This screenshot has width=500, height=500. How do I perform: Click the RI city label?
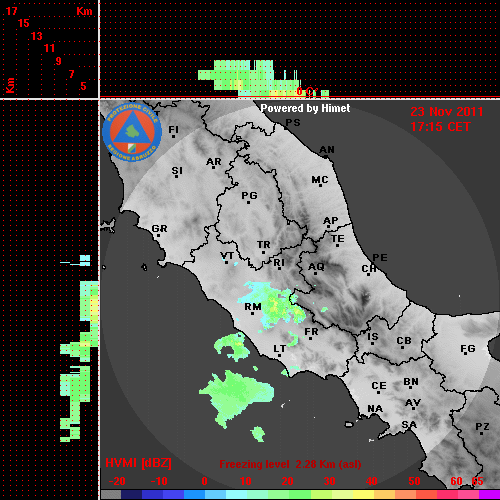pos(279,263)
